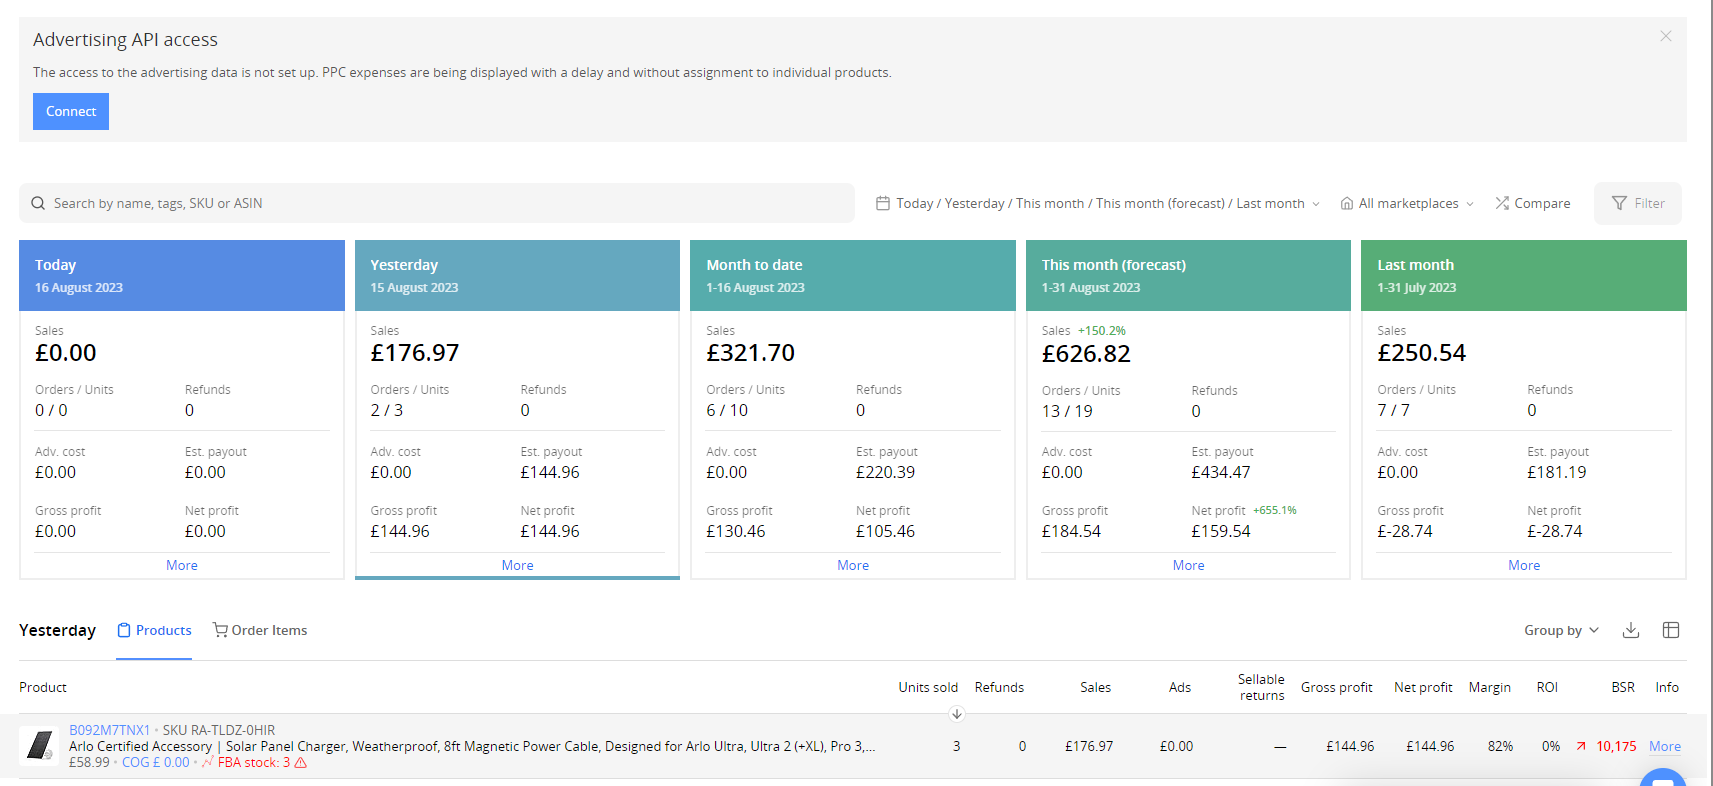Viewport: 1713px width, 786px height.
Task: Sort by Gross profit column header
Action: [1336, 687]
